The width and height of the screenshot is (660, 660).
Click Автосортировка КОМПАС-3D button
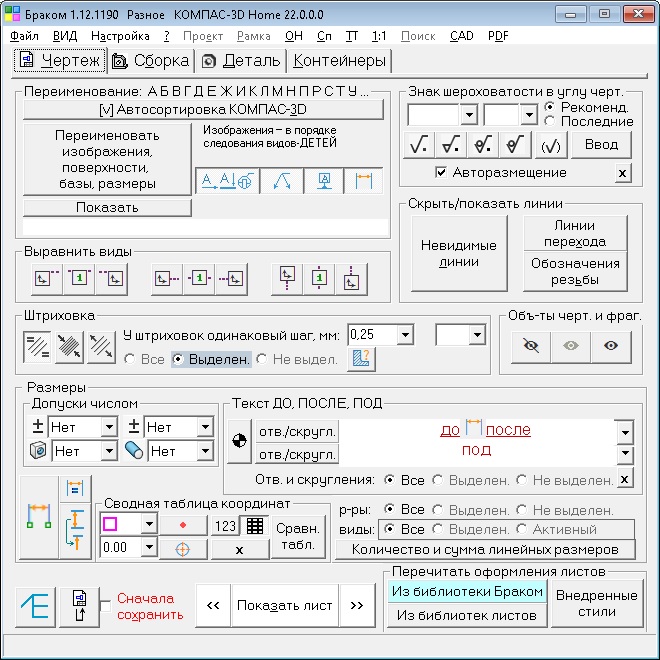point(203,110)
